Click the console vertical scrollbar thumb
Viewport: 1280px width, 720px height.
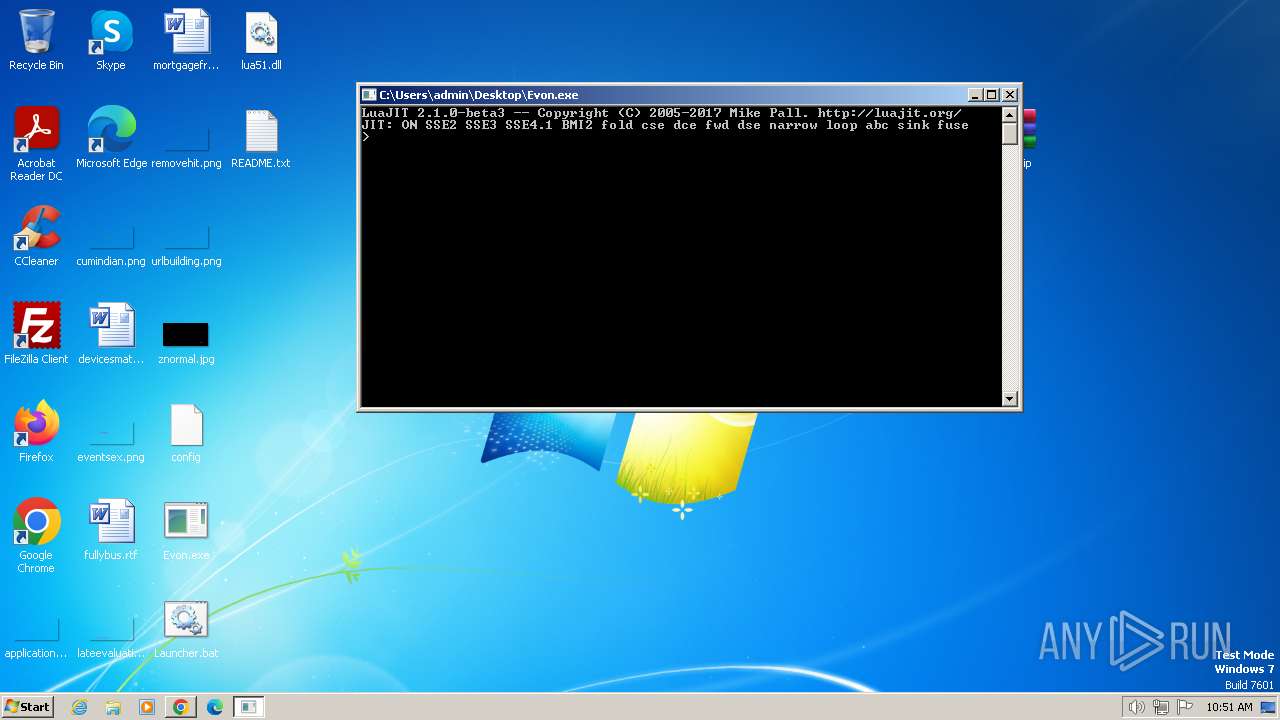click(x=1010, y=133)
